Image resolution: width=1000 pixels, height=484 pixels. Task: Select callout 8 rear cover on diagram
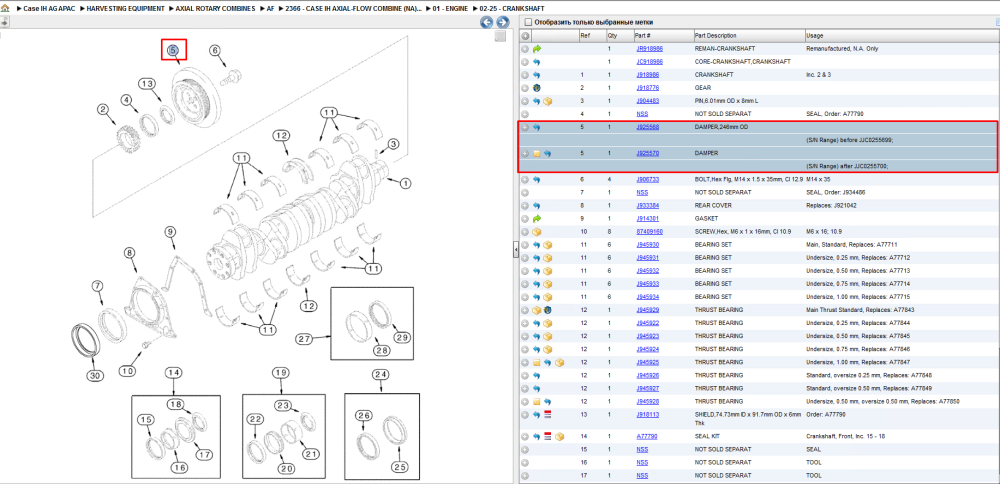pos(130,253)
